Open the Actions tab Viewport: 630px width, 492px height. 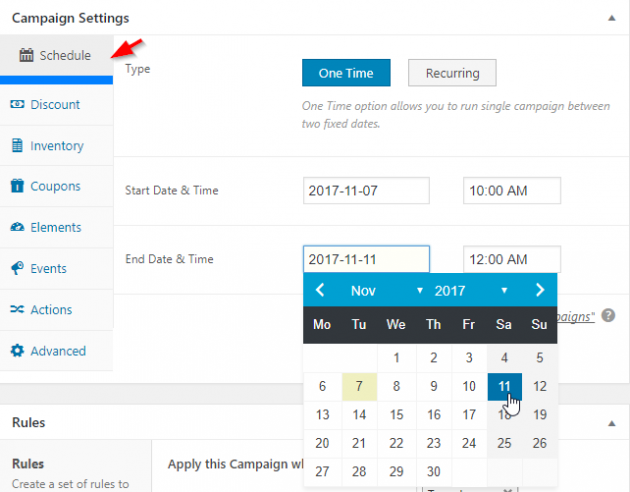pyautogui.click(x=56, y=309)
